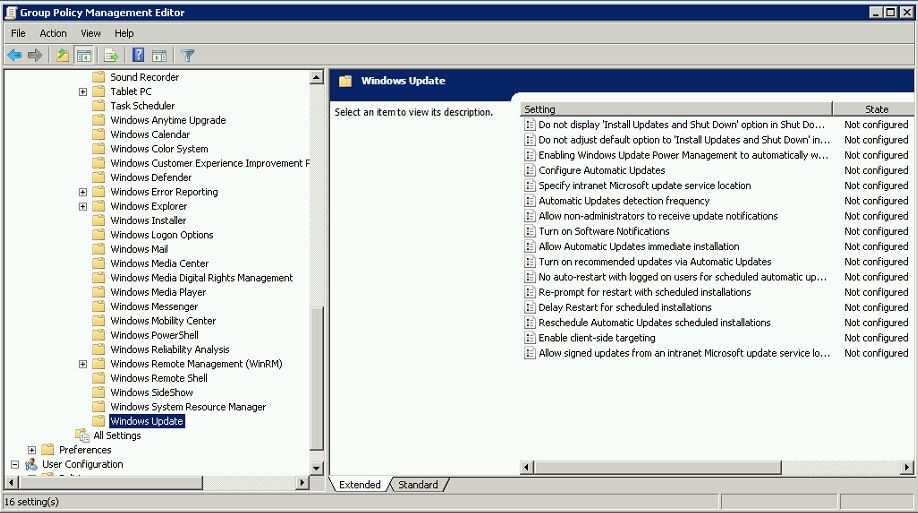Expand the Windows Error Reporting node
Viewport: 918px width, 513px height.
click(x=83, y=192)
